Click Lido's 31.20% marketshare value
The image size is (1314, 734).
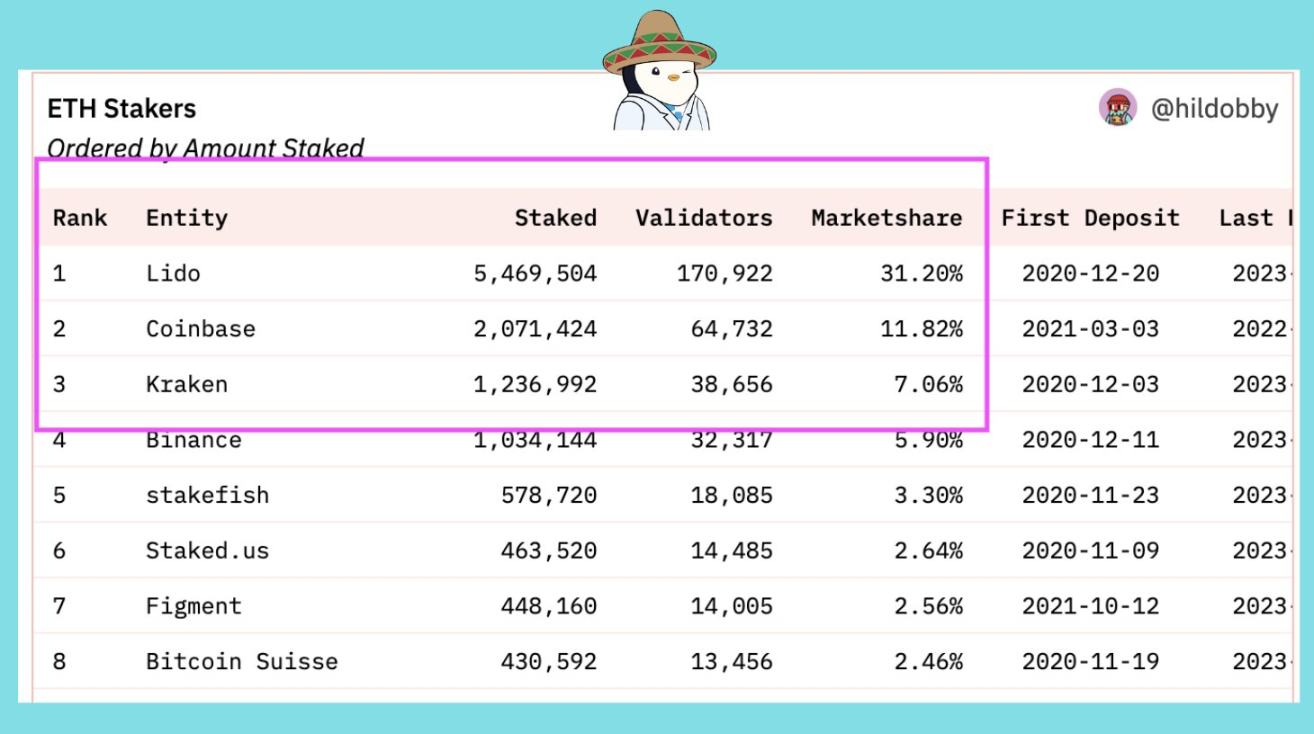tap(921, 273)
